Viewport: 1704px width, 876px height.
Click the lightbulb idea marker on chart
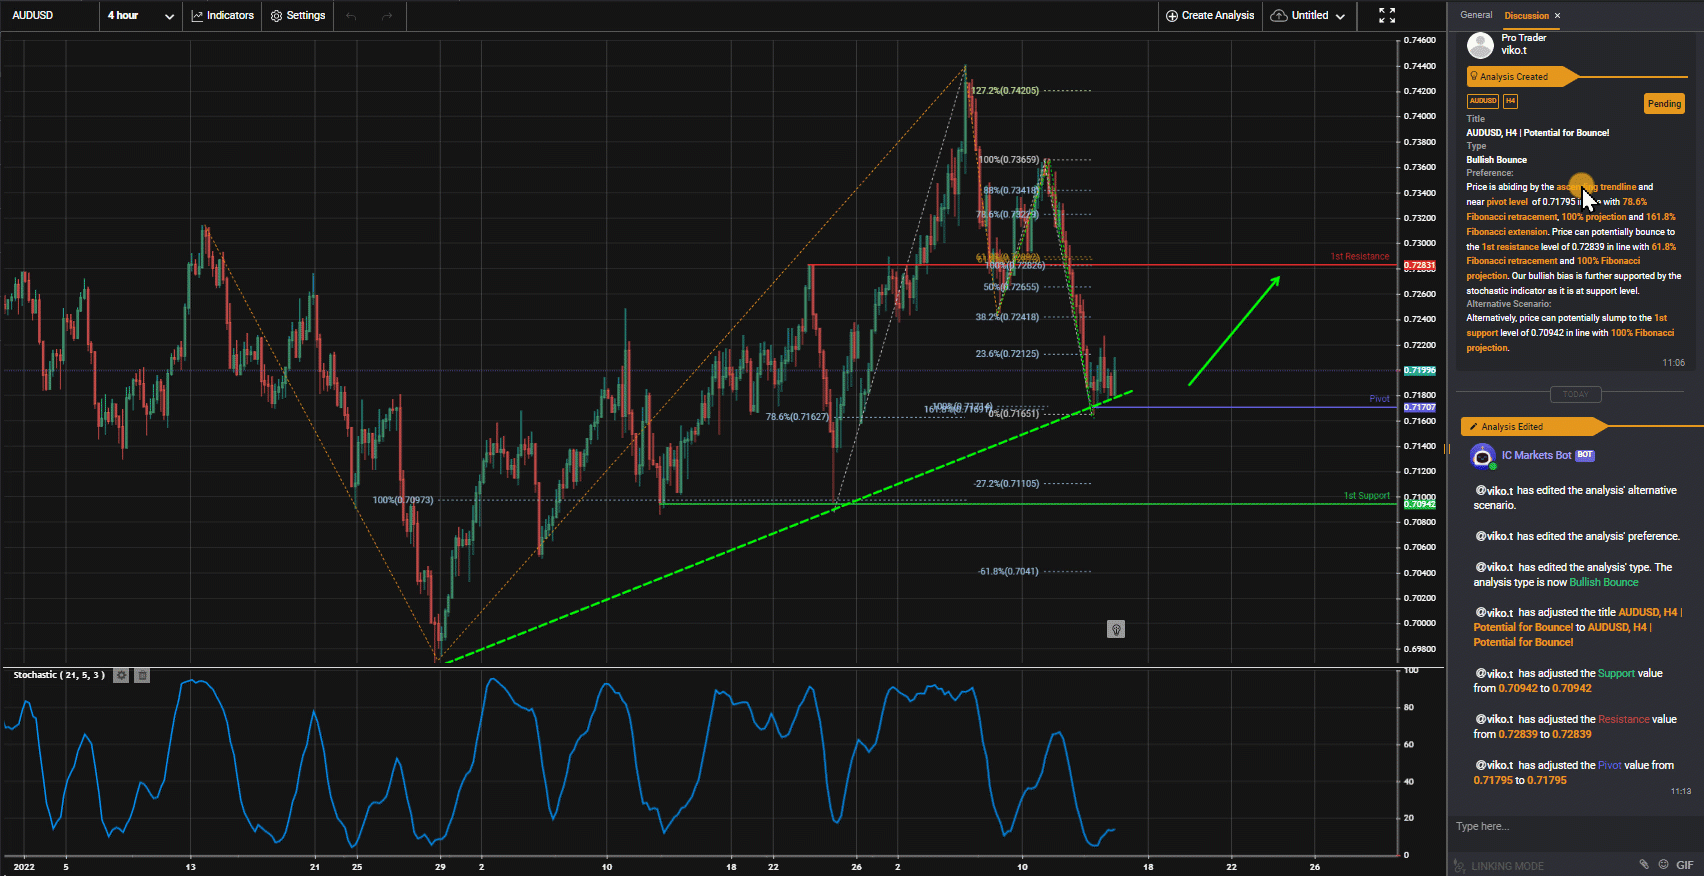coord(1116,629)
